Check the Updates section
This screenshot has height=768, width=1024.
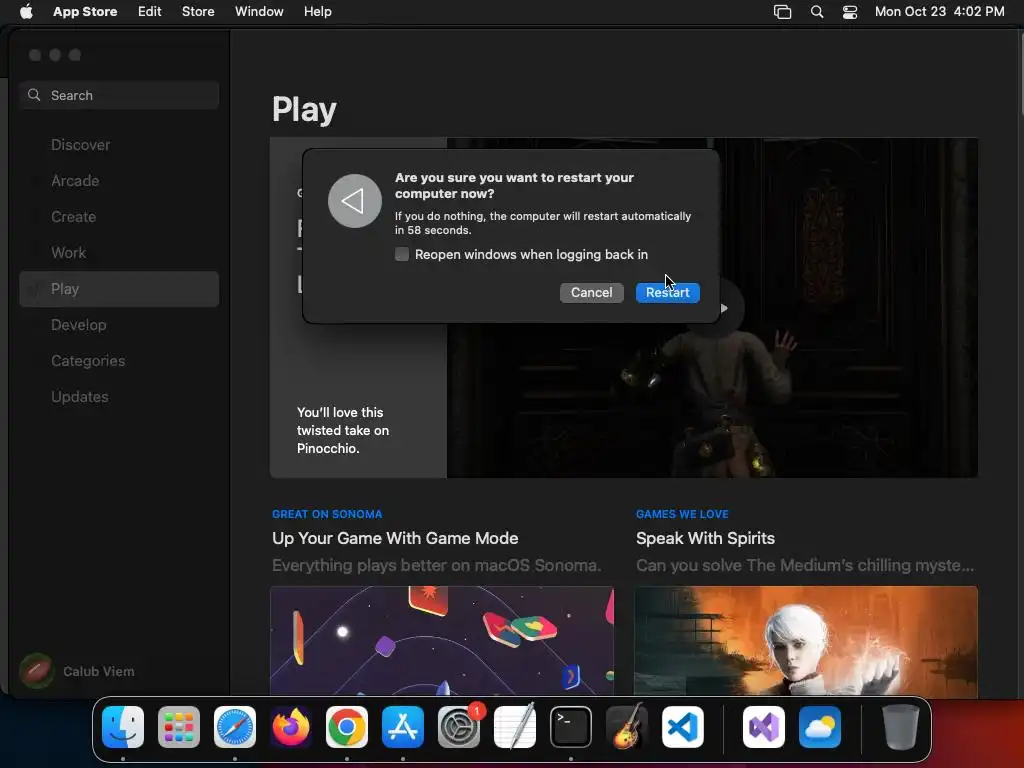119,396
